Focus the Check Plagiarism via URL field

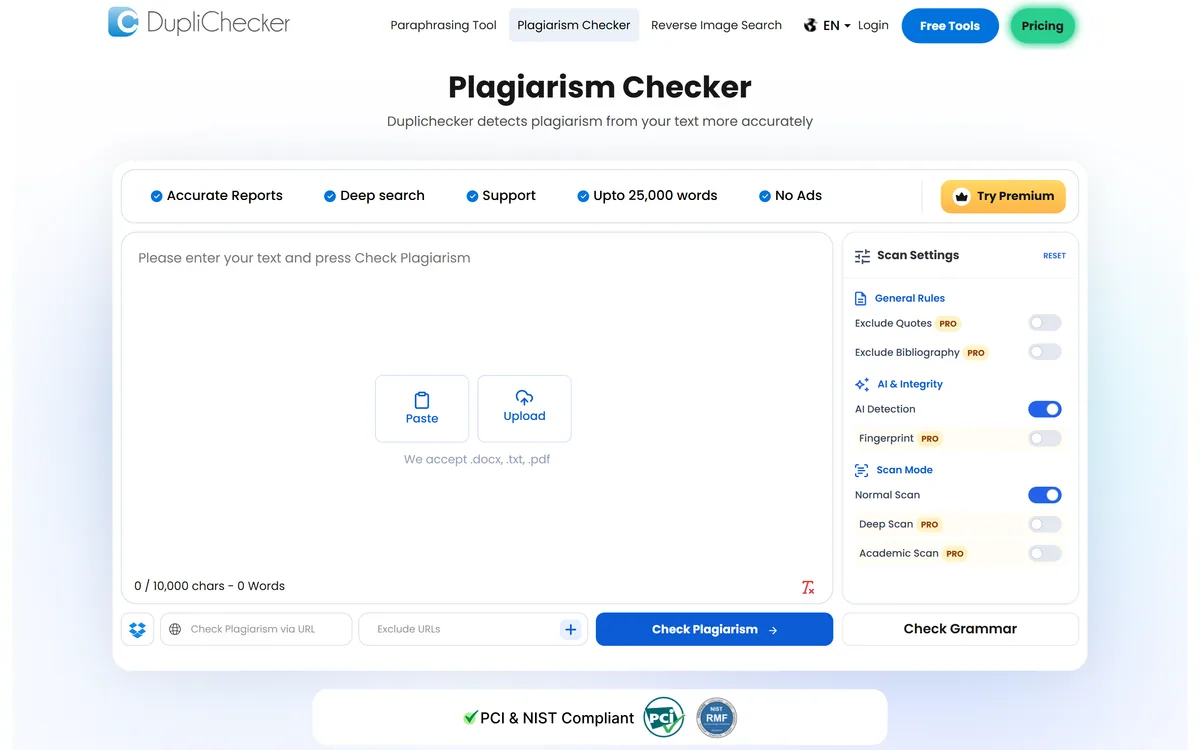(x=256, y=629)
